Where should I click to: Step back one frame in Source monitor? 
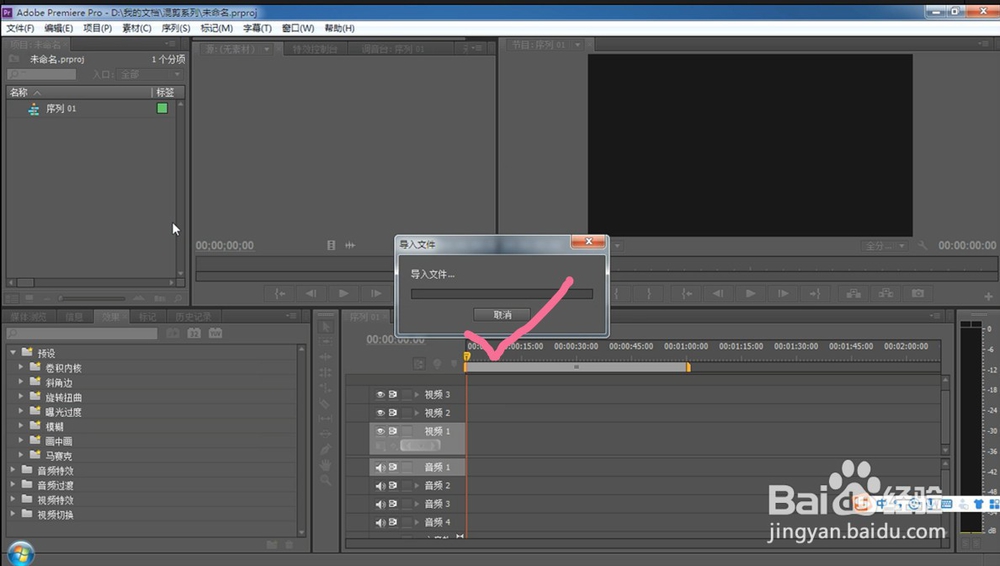coord(311,294)
